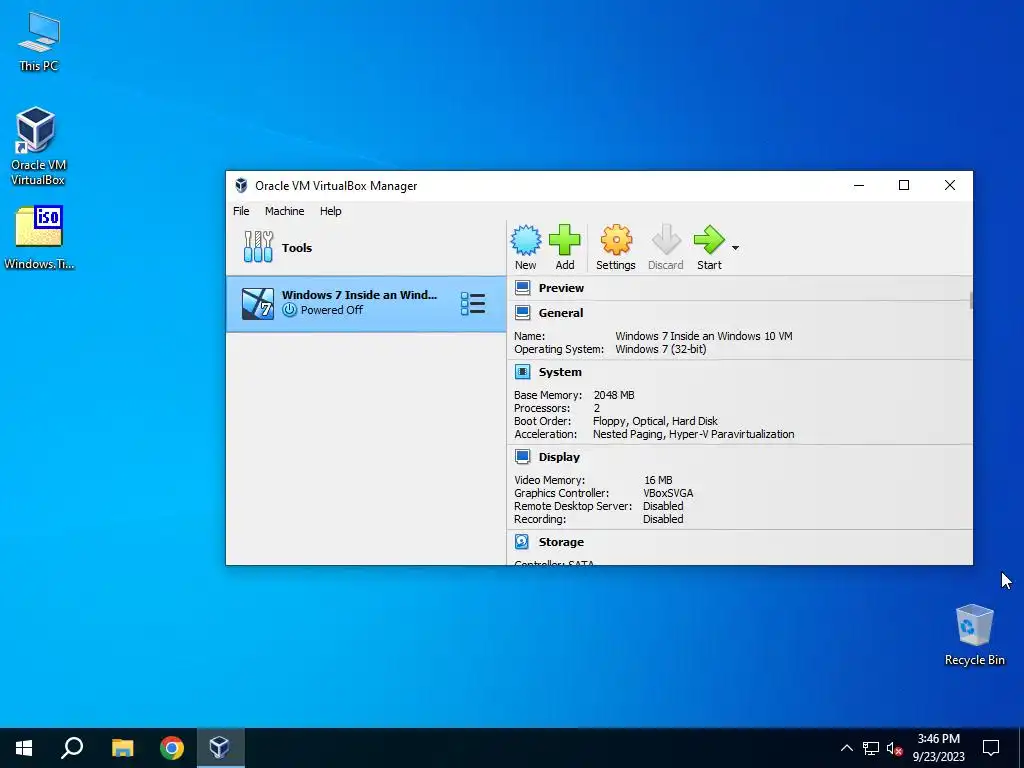Open the Windows Start menu
Viewport: 1024px width, 768px height.
click(24, 748)
